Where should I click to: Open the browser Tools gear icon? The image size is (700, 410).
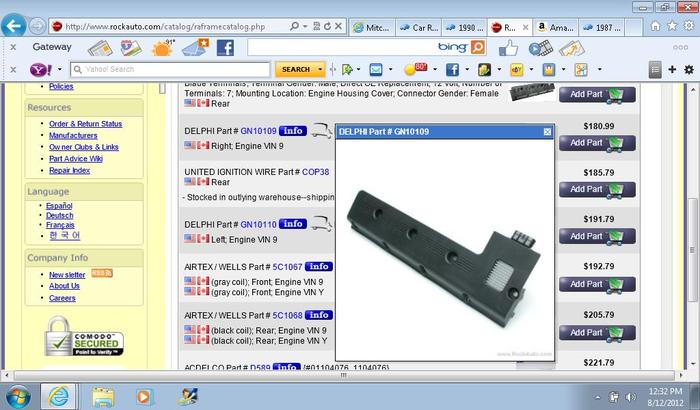(x=689, y=26)
